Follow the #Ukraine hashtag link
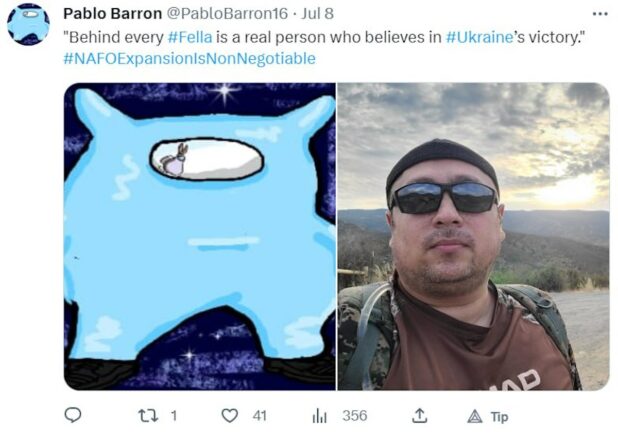Screen dimensions: 618x434 tap(479, 37)
